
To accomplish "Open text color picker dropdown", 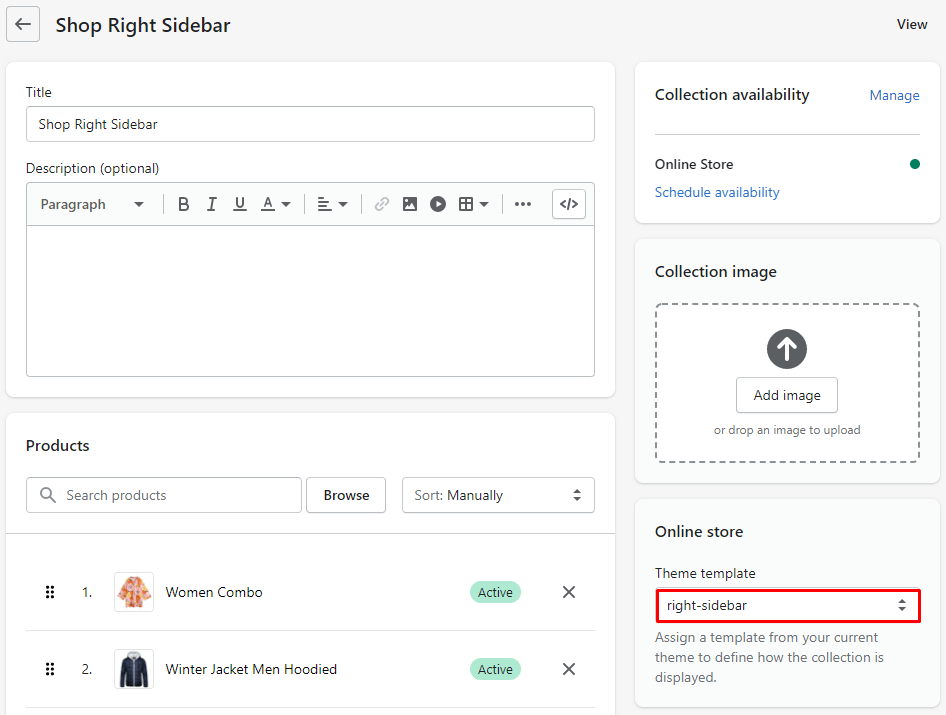I will pos(276,204).
